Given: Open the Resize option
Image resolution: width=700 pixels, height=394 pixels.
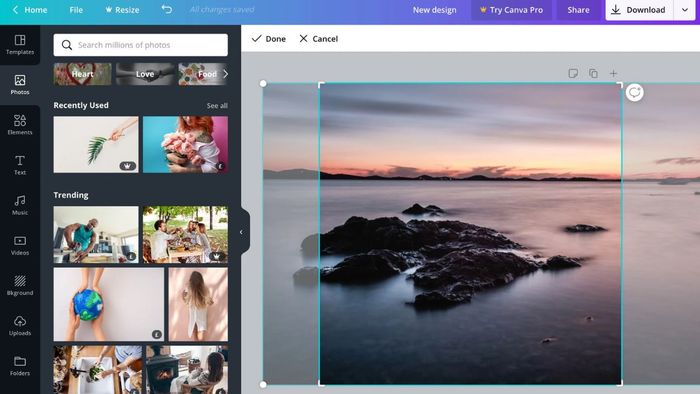Looking at the screenshot, I should click(122, 10).
